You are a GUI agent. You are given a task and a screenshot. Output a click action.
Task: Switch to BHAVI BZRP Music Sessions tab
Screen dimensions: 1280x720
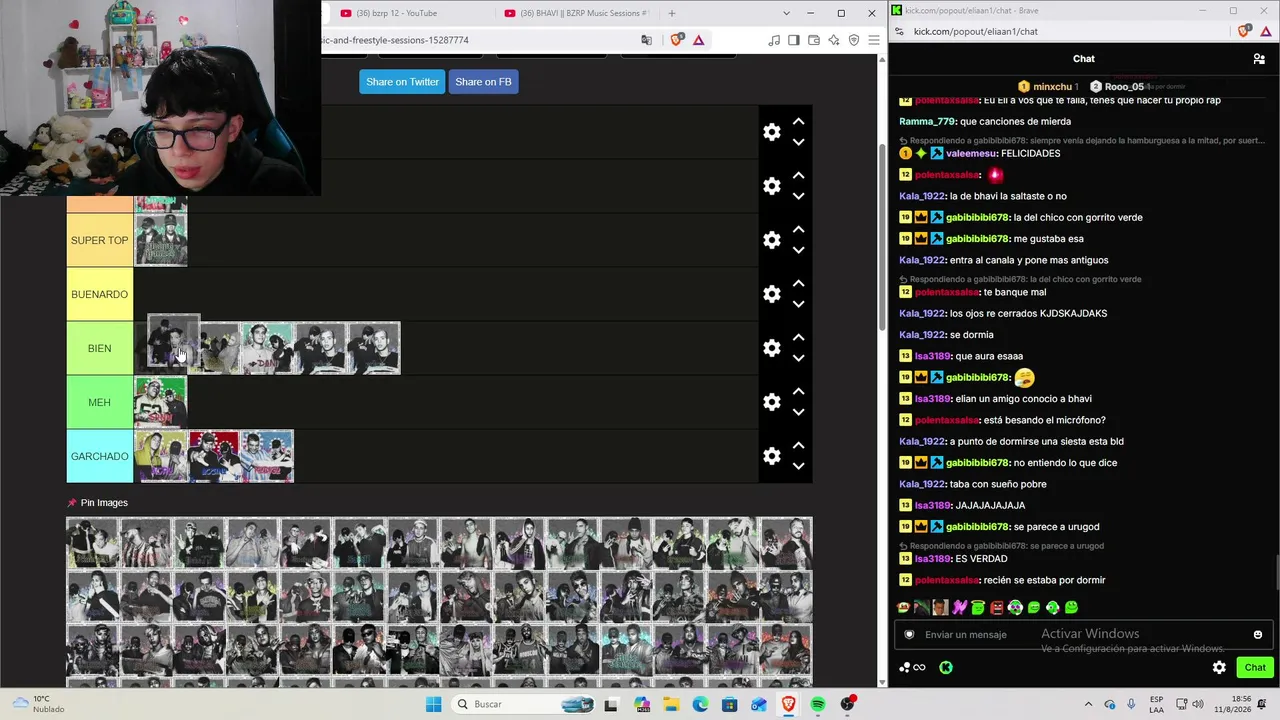pos(580,13)
